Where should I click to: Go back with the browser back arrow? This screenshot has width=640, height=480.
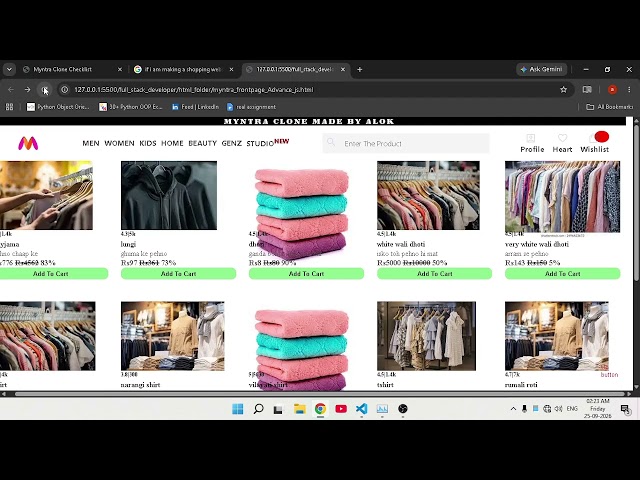(11, 90)
